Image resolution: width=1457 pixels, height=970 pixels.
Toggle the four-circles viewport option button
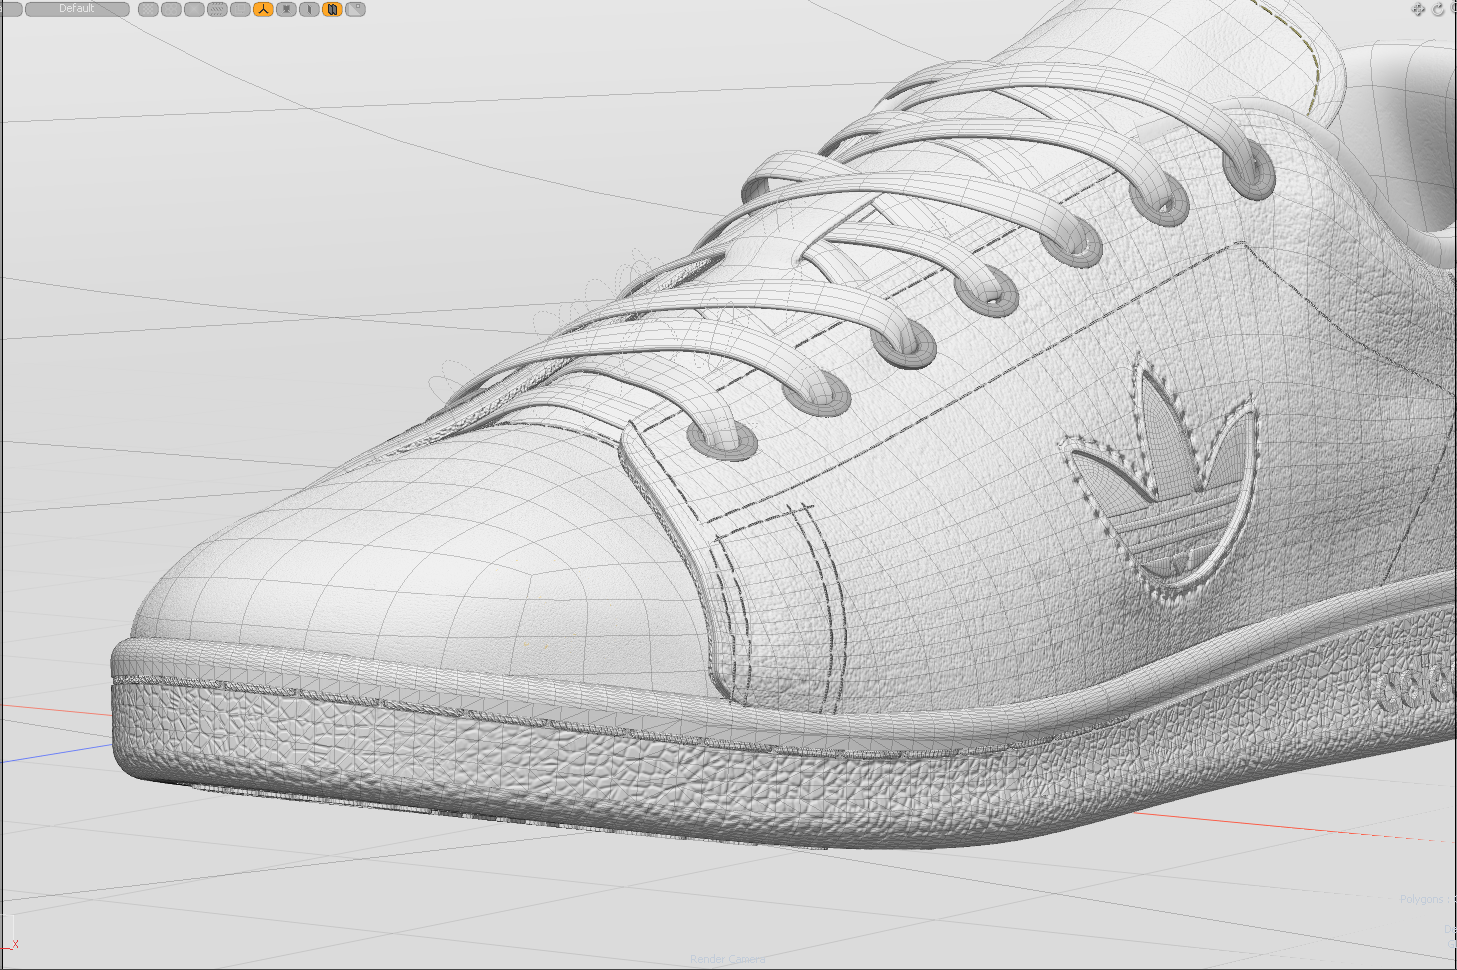tap(171, 9)
